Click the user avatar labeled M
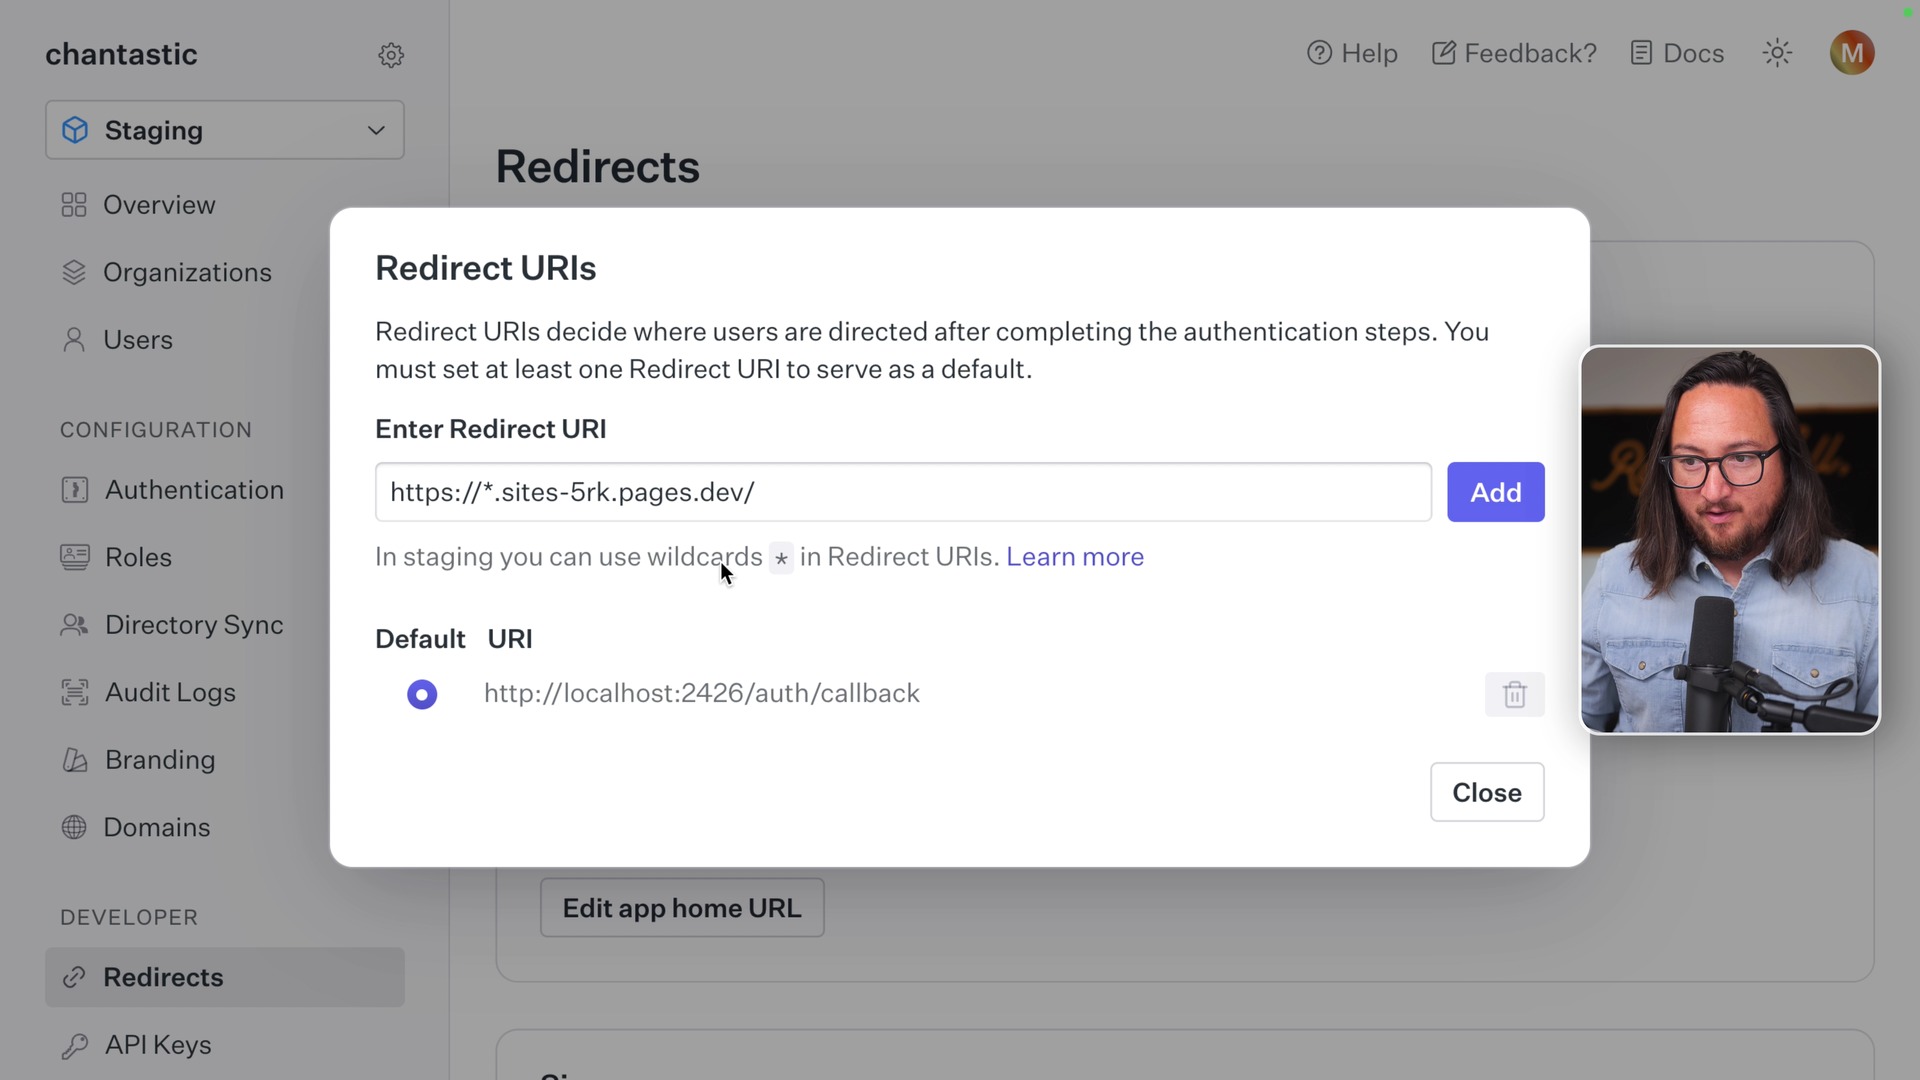1920x1080 pixels. click(1852, 52)
